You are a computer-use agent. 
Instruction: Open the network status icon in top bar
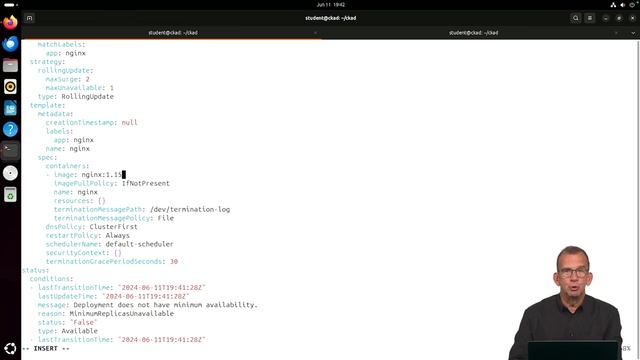(x=613, y=5)
